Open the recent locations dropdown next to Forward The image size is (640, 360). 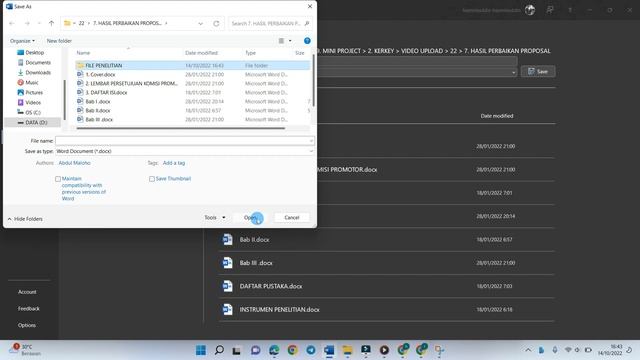(x=39, y=23)
